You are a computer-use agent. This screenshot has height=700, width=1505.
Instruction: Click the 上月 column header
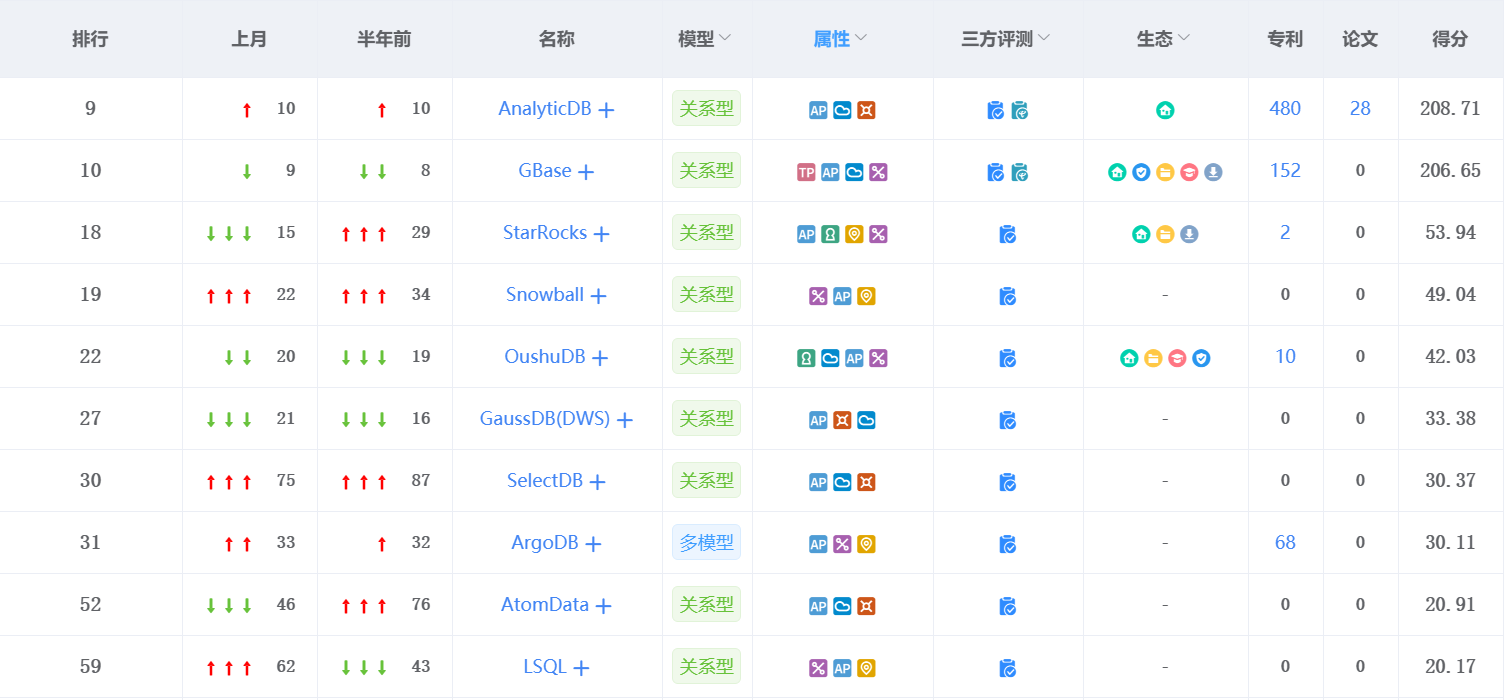249,39
